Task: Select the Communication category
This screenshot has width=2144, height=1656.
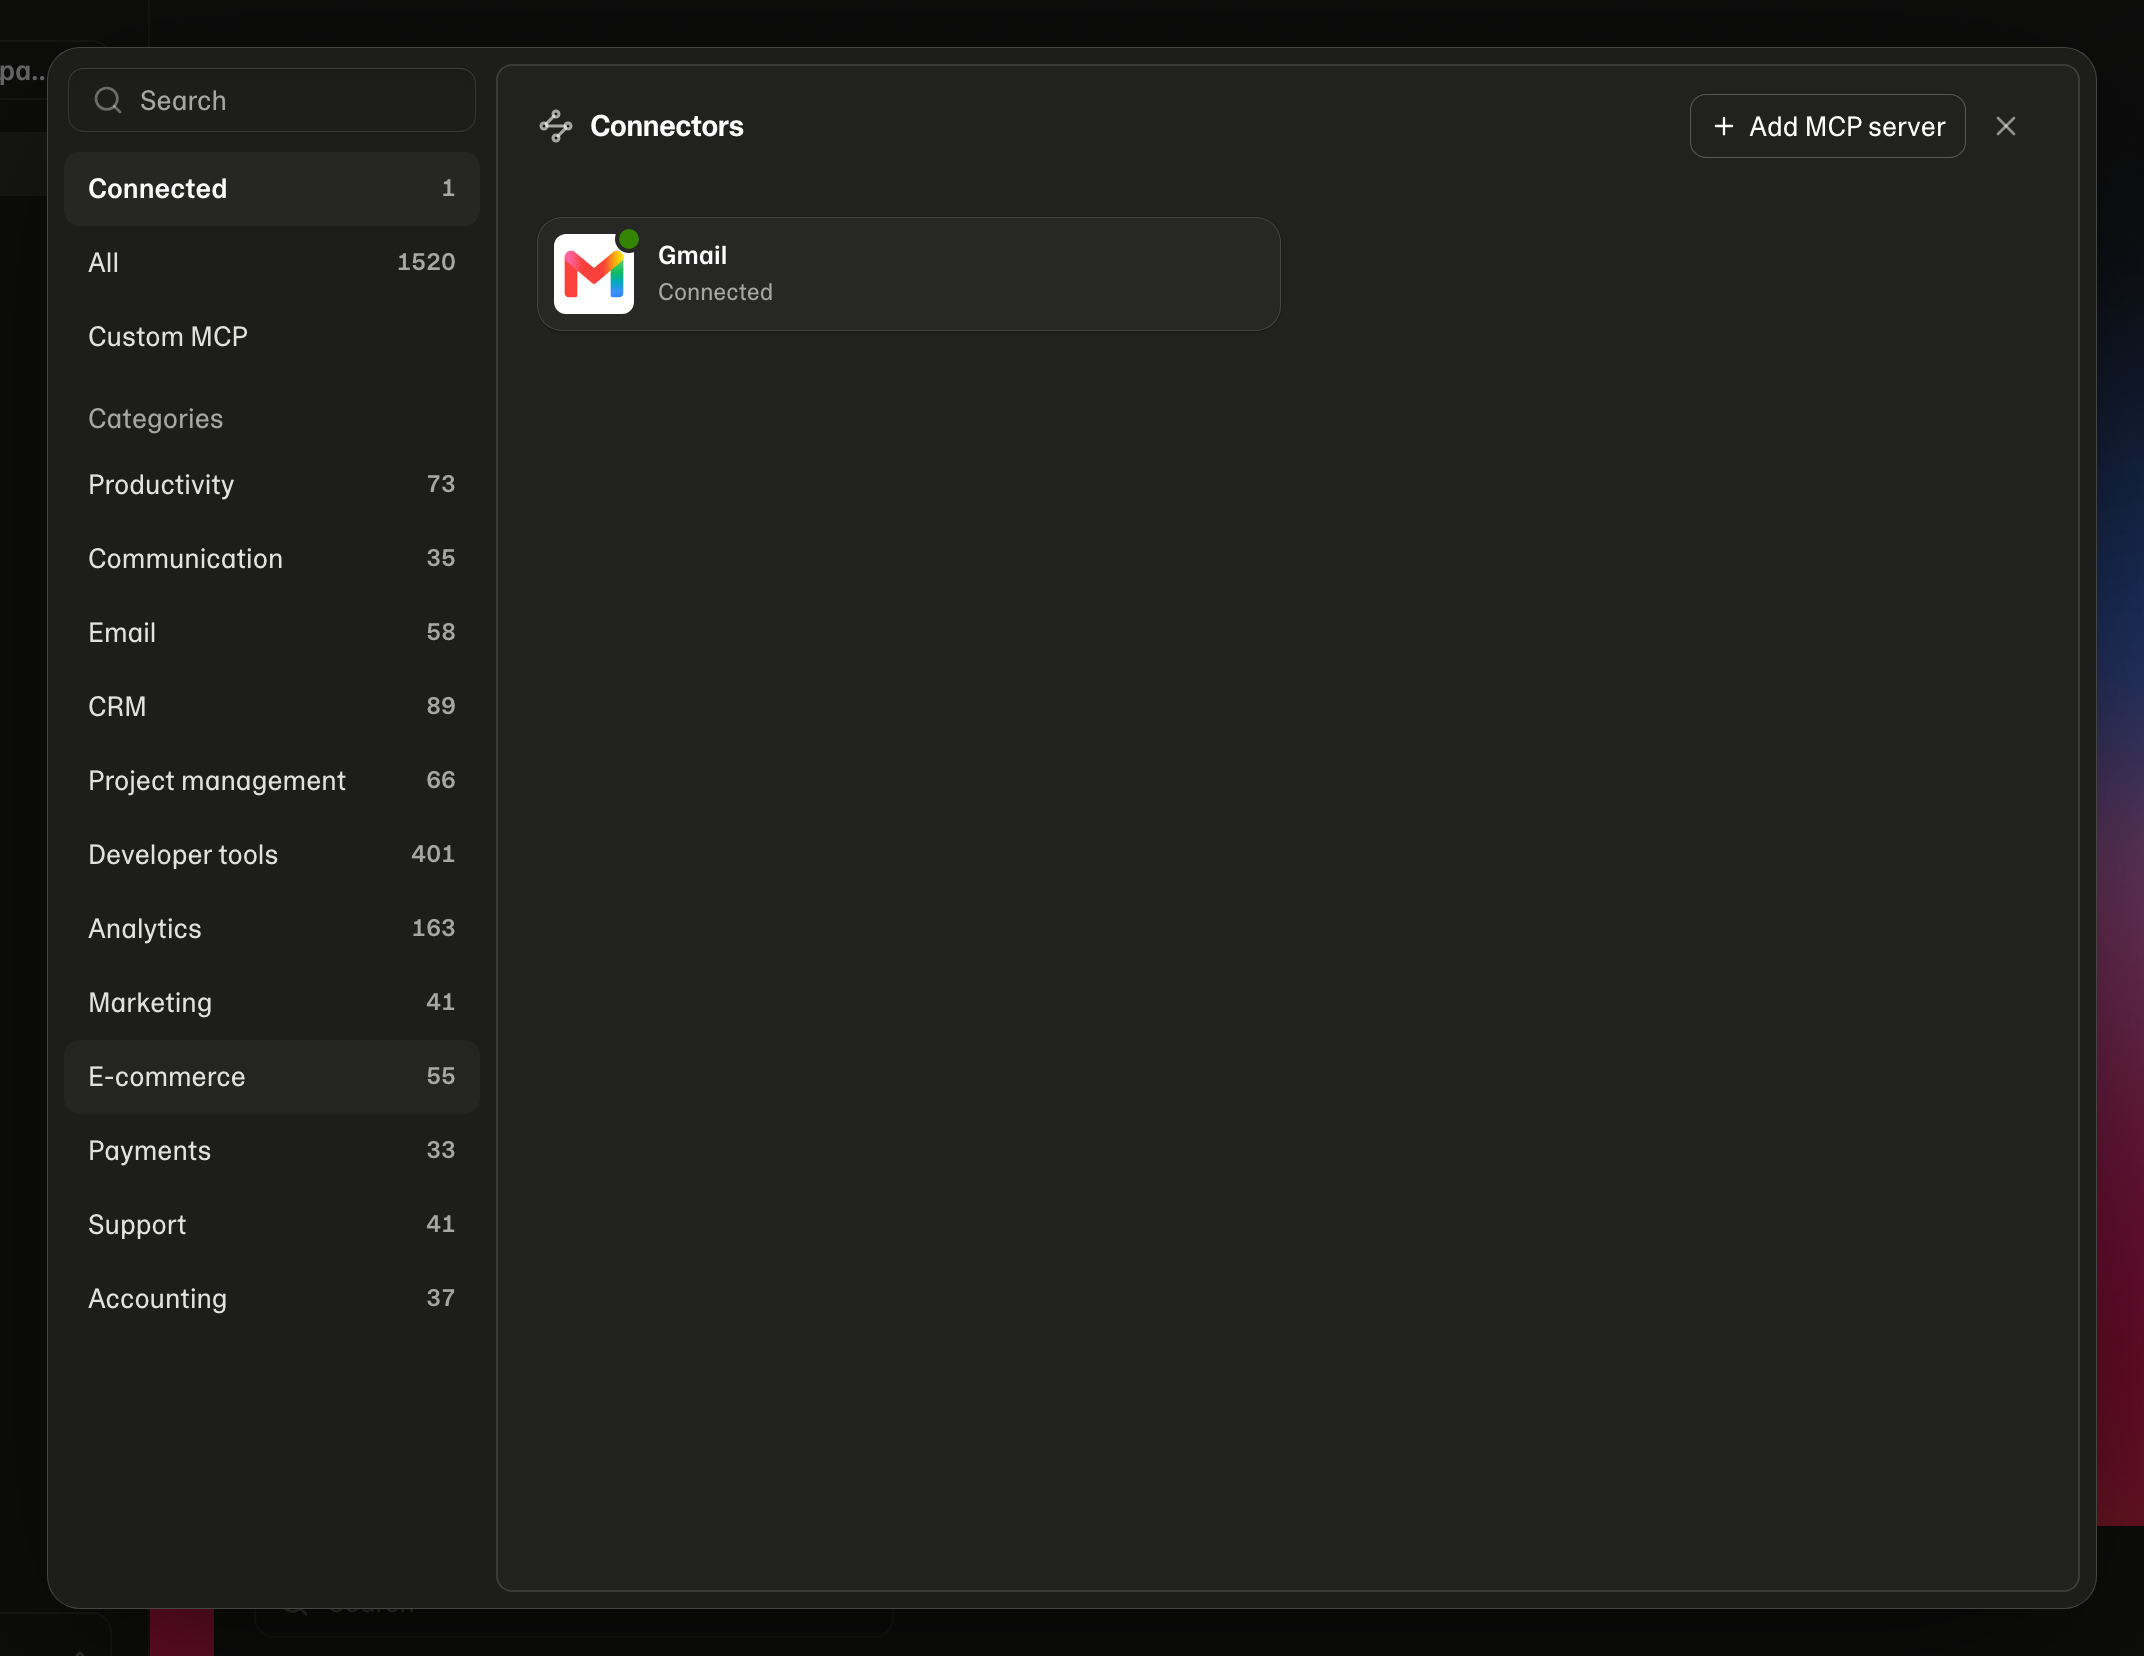Action: coord(272,559)
